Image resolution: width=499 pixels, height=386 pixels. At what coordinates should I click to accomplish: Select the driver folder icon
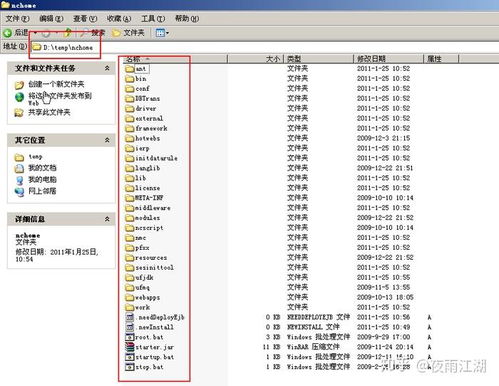coord(130,109)
